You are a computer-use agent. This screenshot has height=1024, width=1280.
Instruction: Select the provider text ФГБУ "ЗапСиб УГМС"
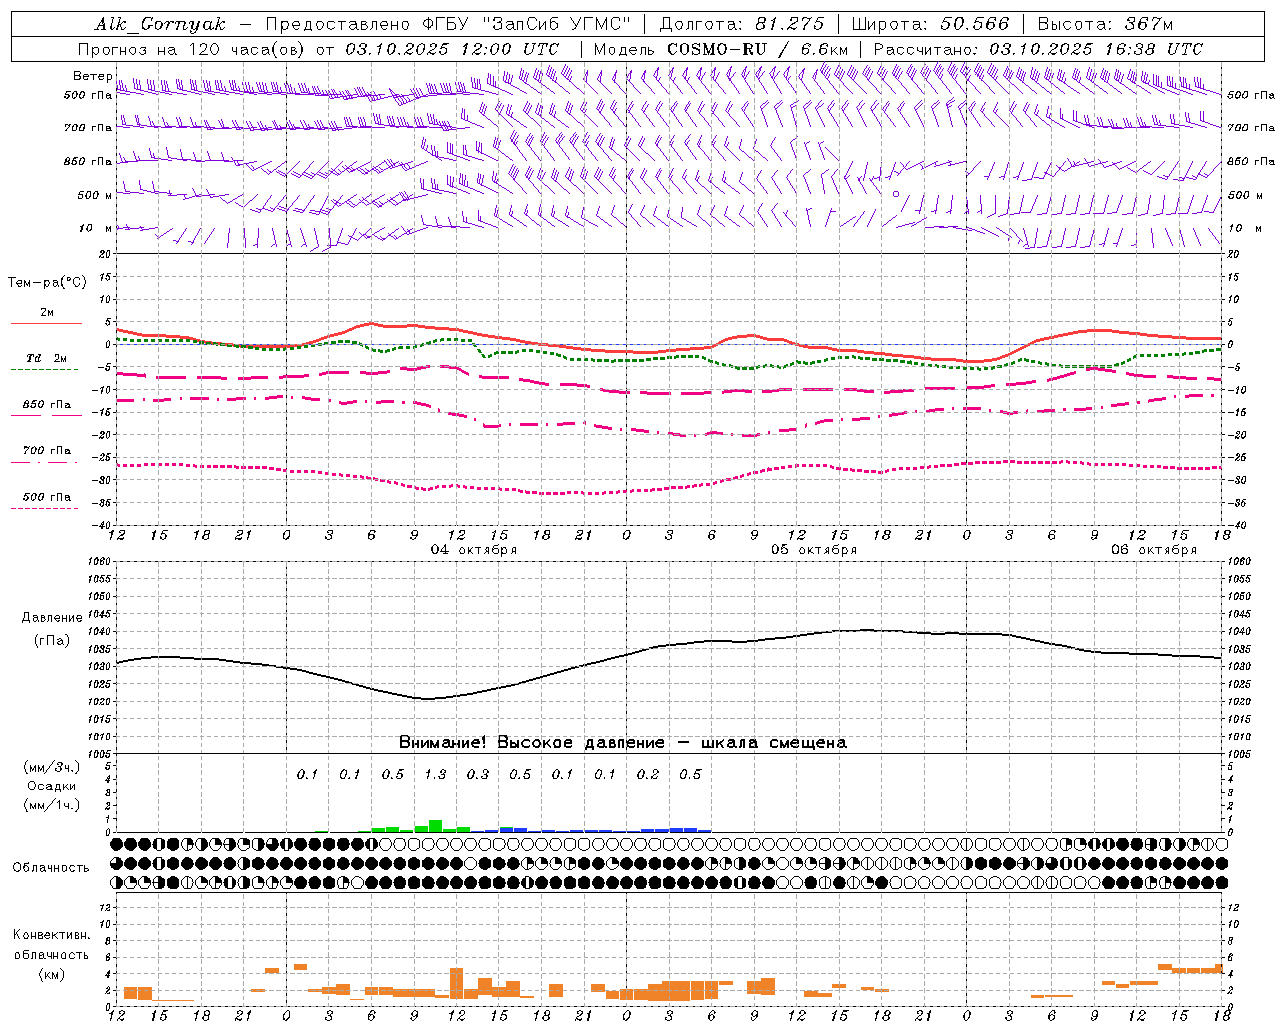[527, 24]
